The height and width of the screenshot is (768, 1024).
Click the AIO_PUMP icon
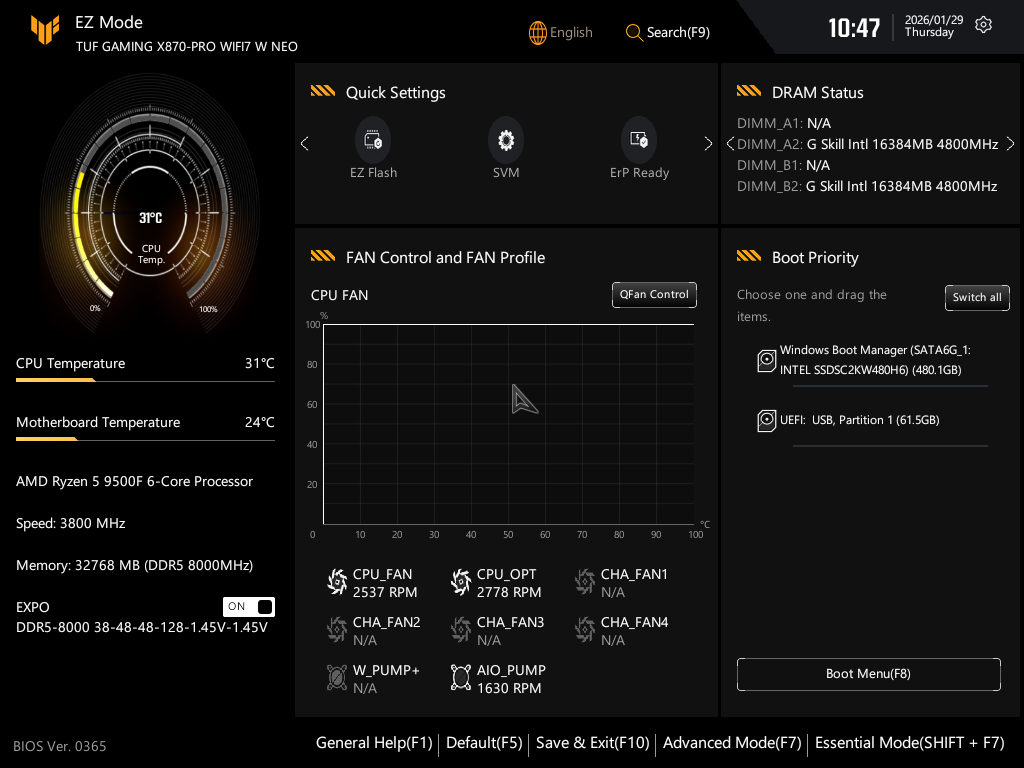(x=461, y=678)
